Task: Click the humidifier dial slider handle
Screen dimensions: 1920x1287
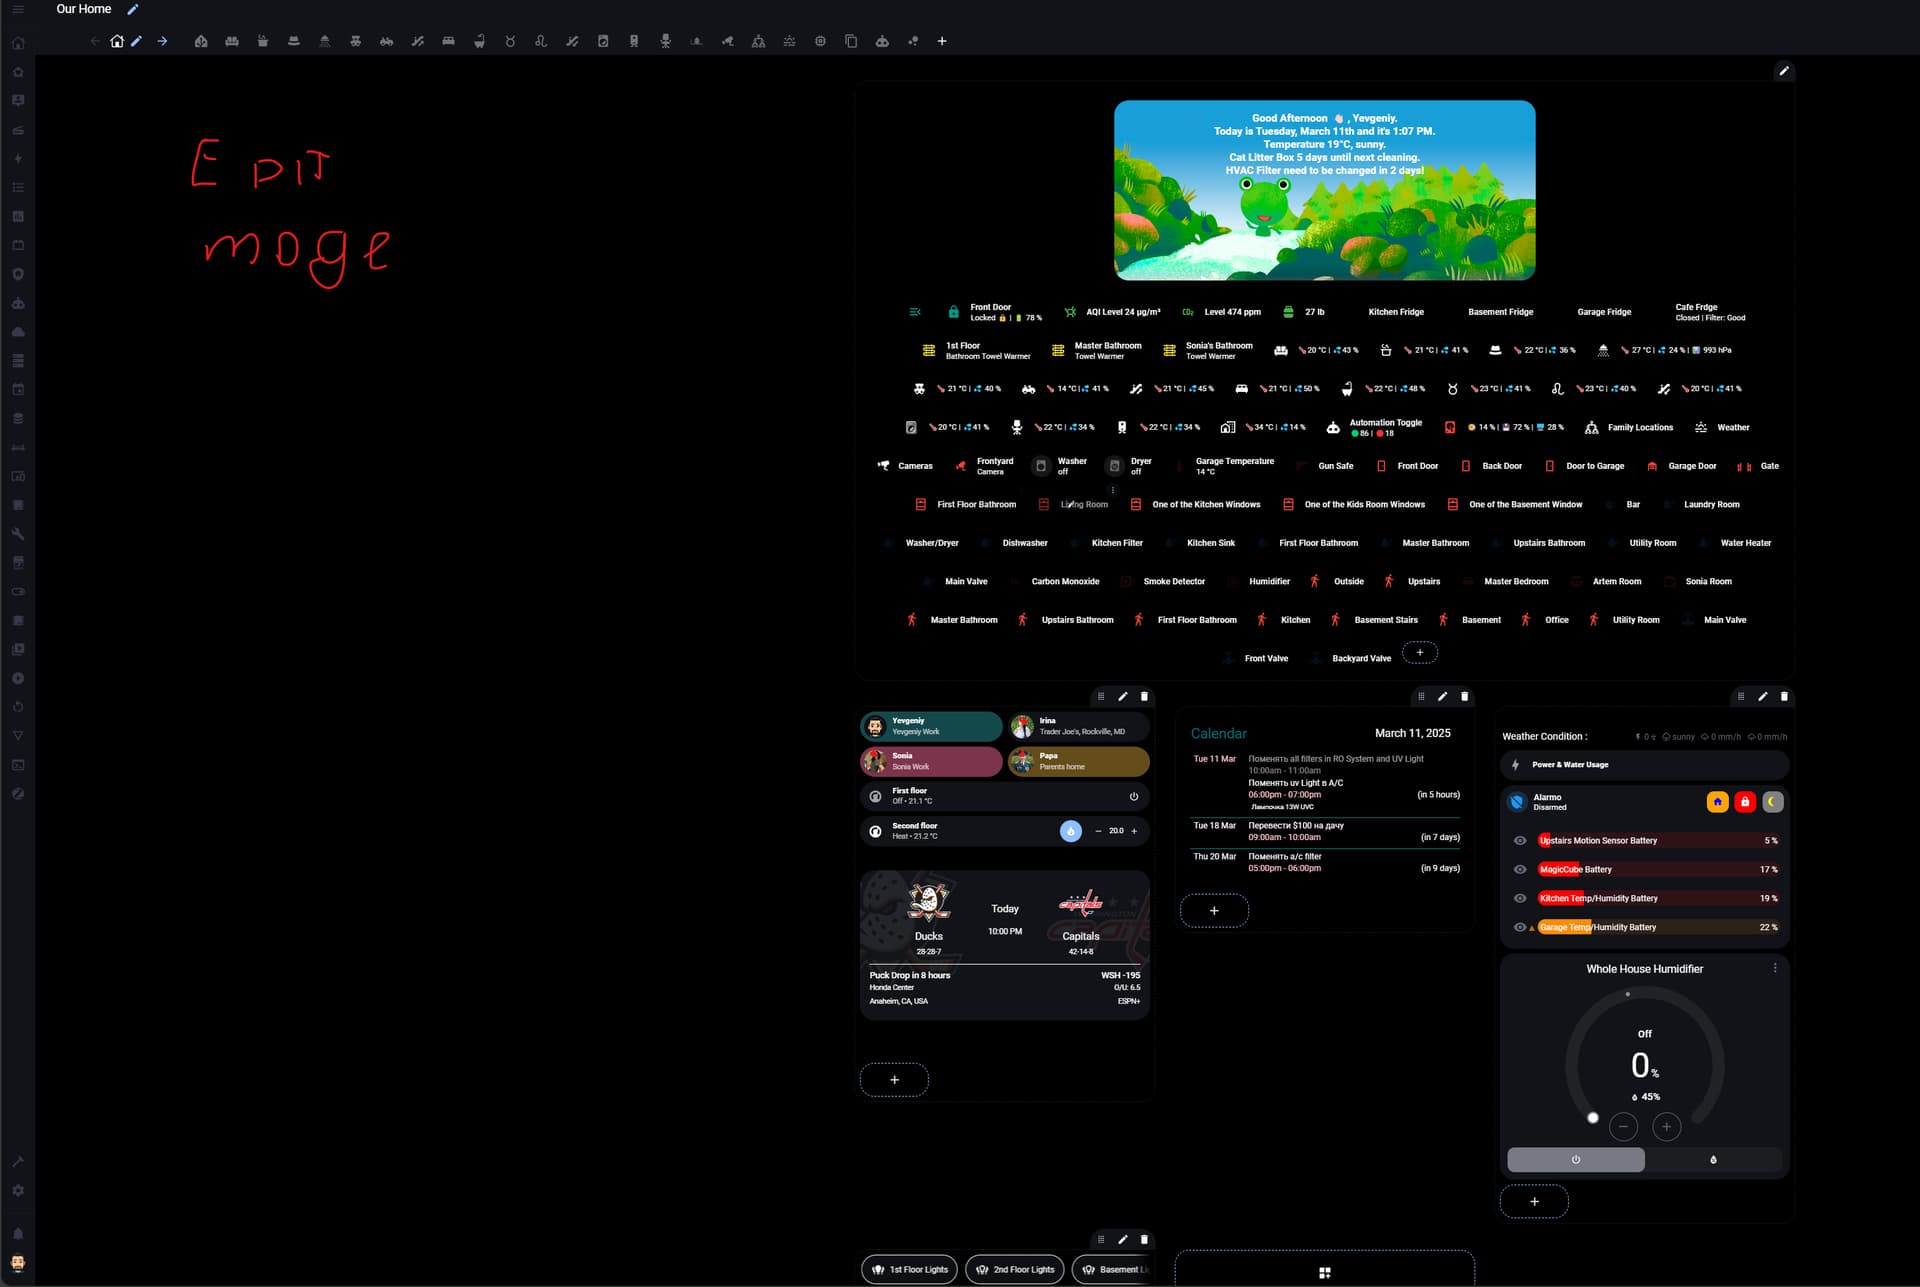Action: click(1593, 1118)
